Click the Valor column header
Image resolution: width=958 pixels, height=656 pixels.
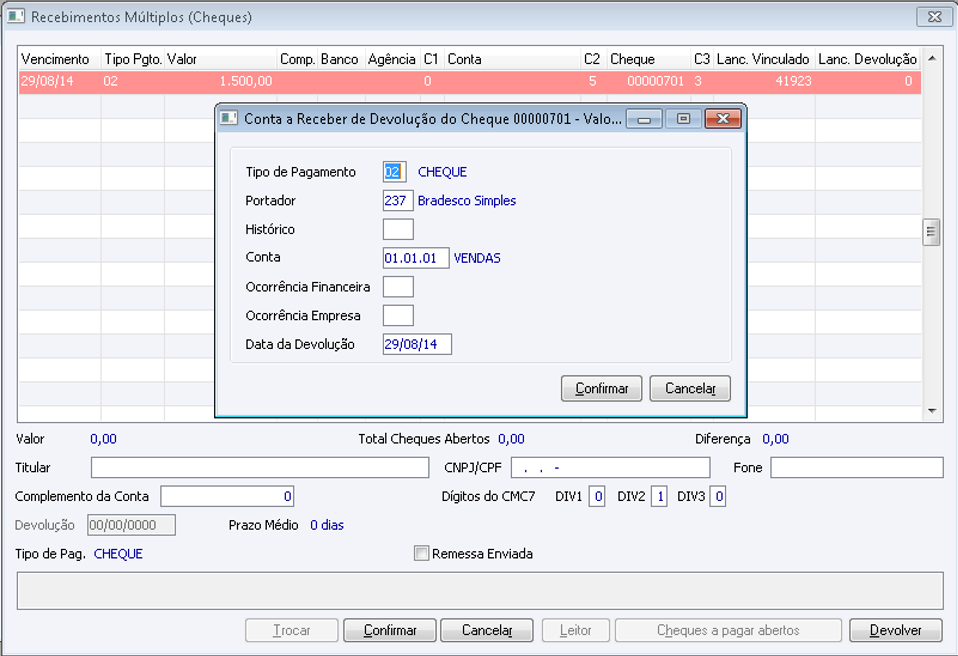pyautogui.click(x=221, y=59)
